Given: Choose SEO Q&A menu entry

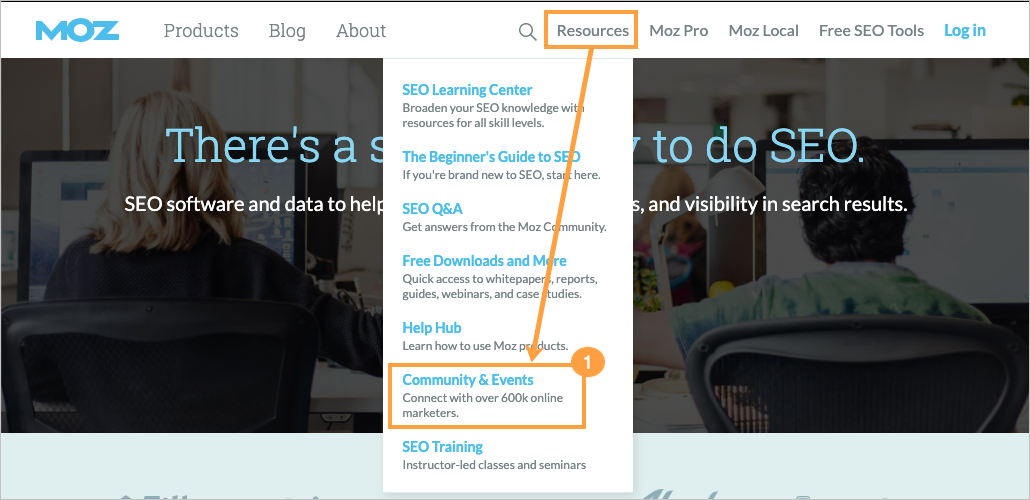Looking at the screenshot, I should point(432,208).
